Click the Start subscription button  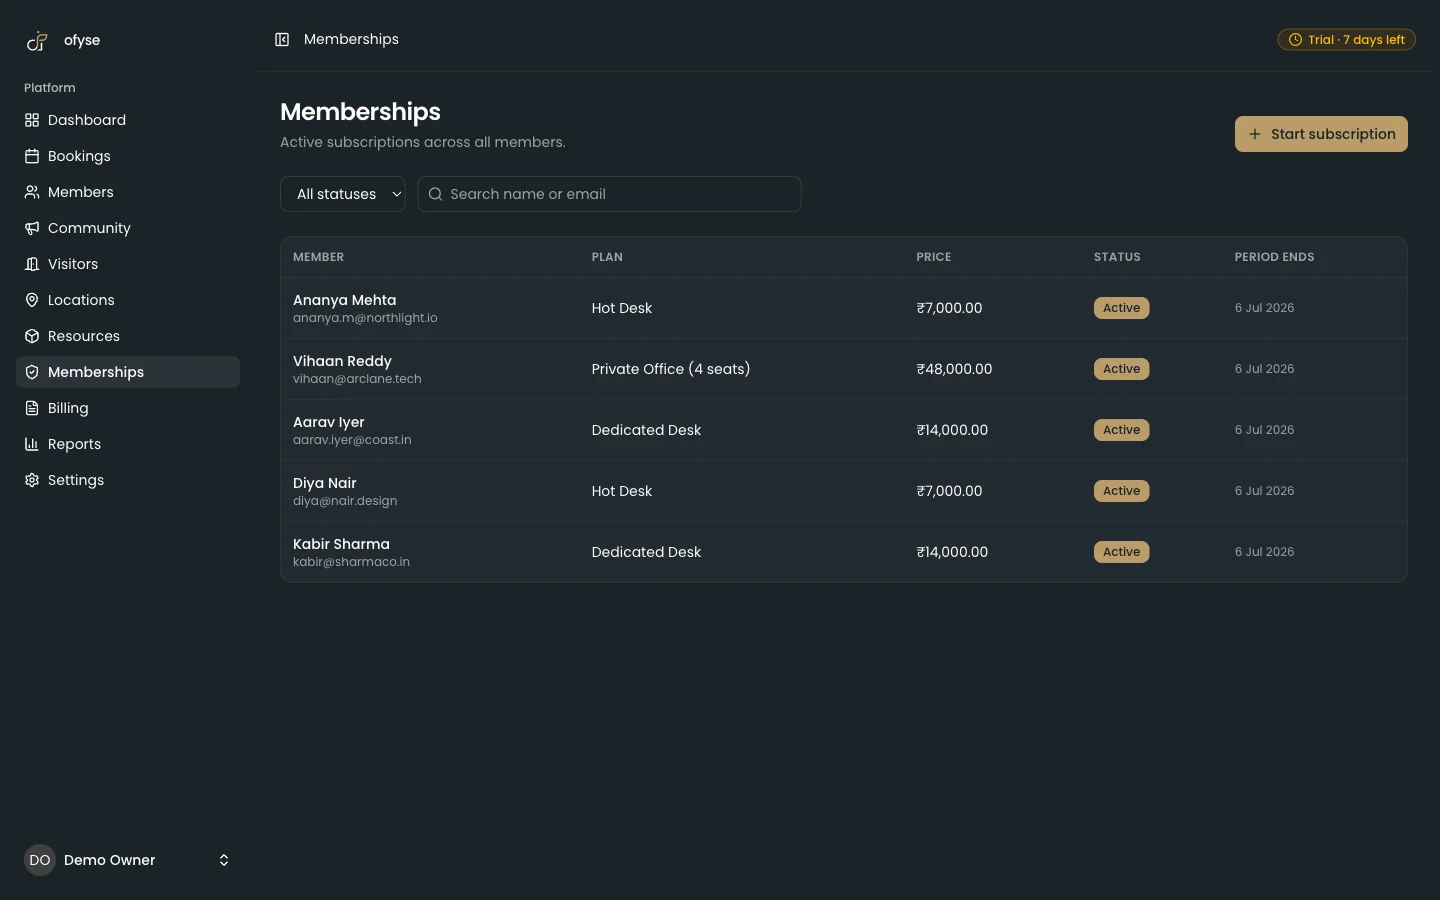coord(1321,134)
